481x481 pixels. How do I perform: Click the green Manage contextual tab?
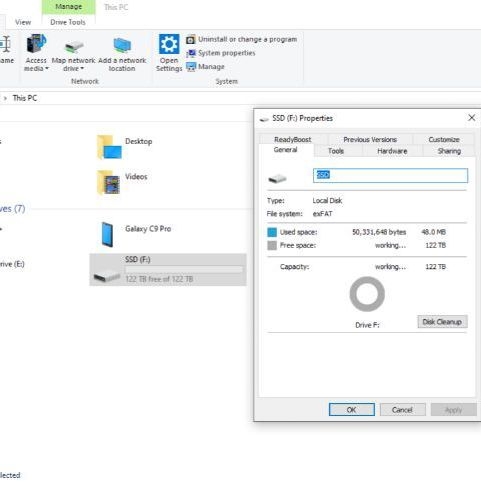tap(69, 7)
